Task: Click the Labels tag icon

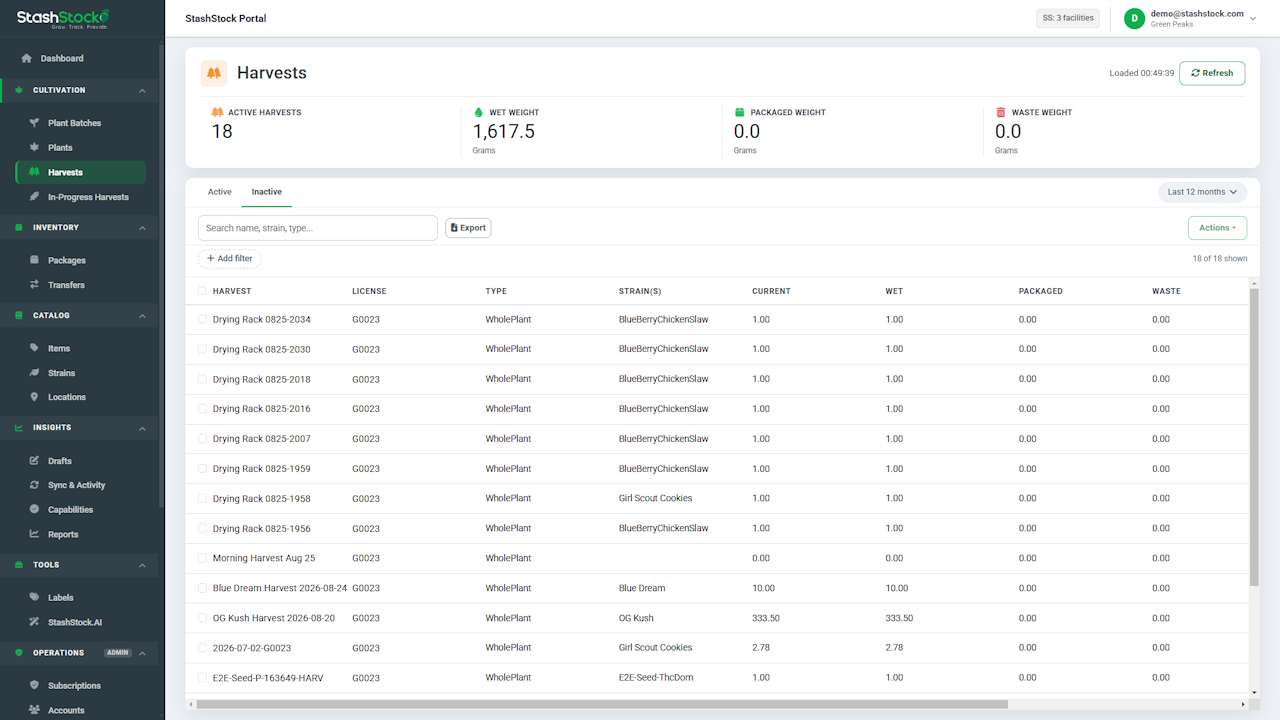Action: (34, 598)
